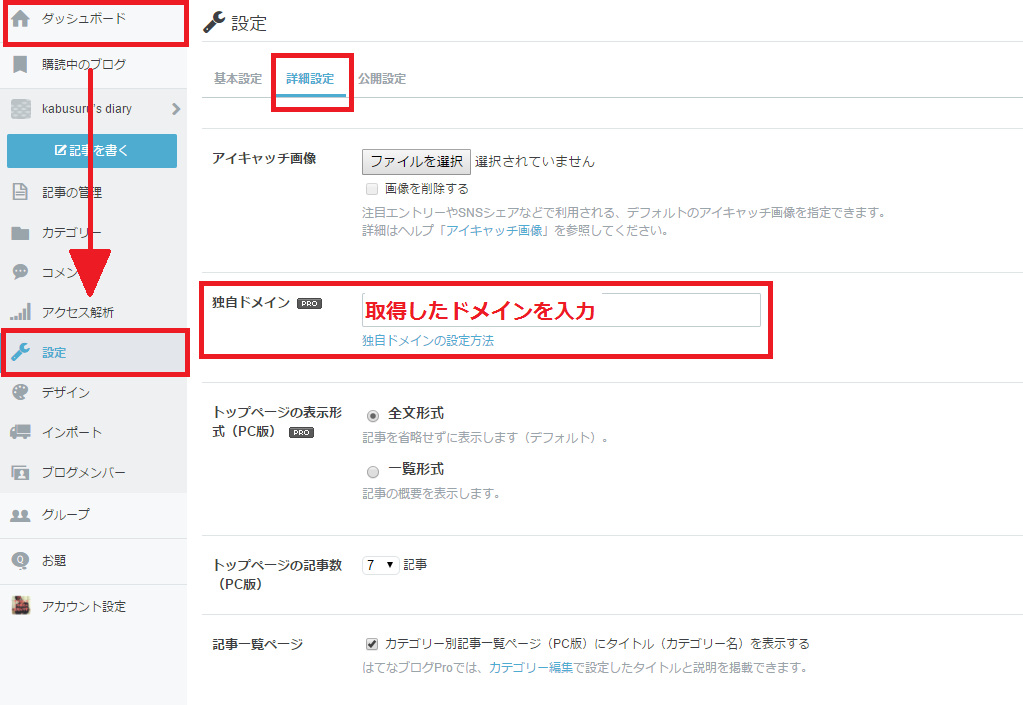
Task: Open ブログメンバー in the sidebar
Action: (94, 473)
